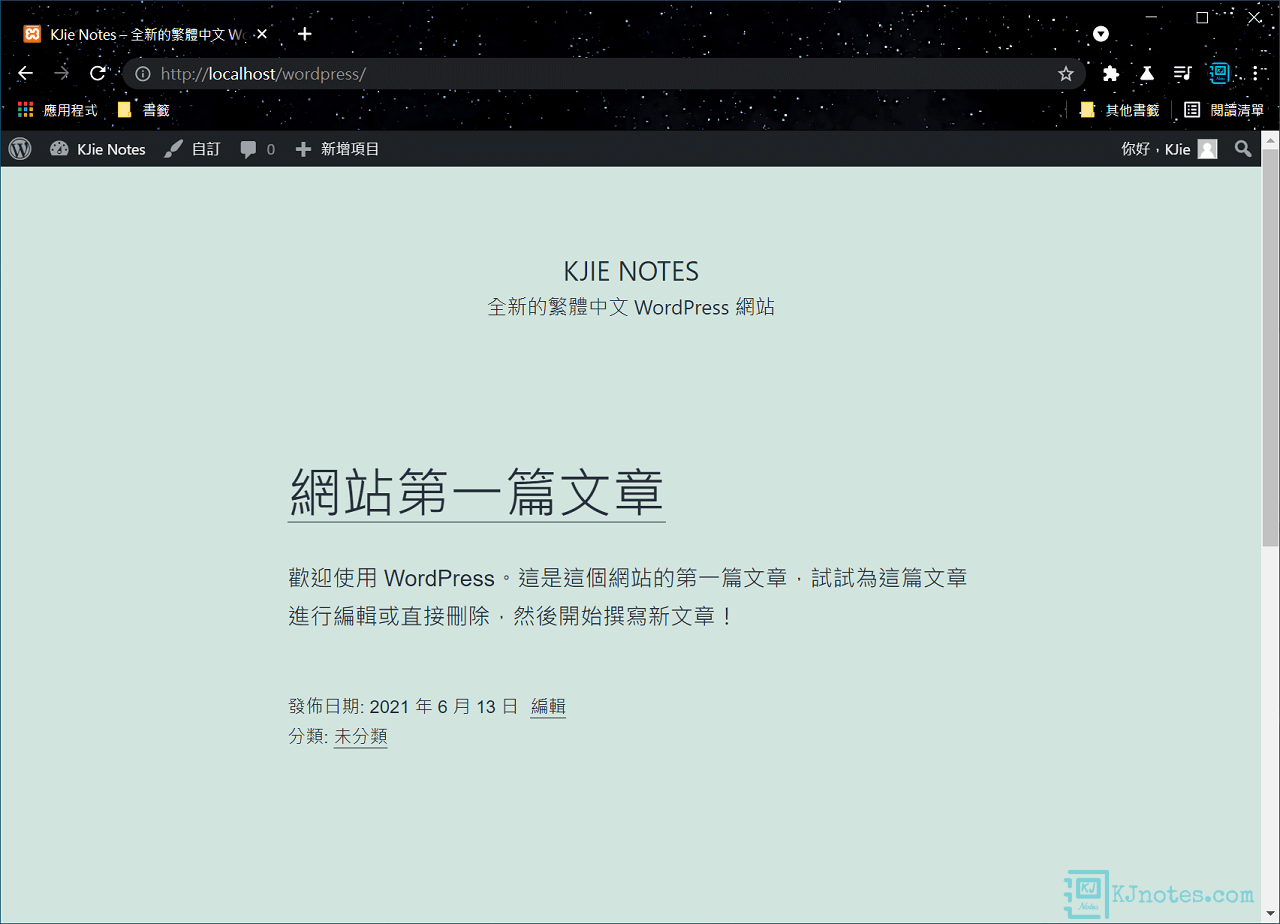Open the apps grid shortcut
The image size is (1280, 924).
coord(57,110)
